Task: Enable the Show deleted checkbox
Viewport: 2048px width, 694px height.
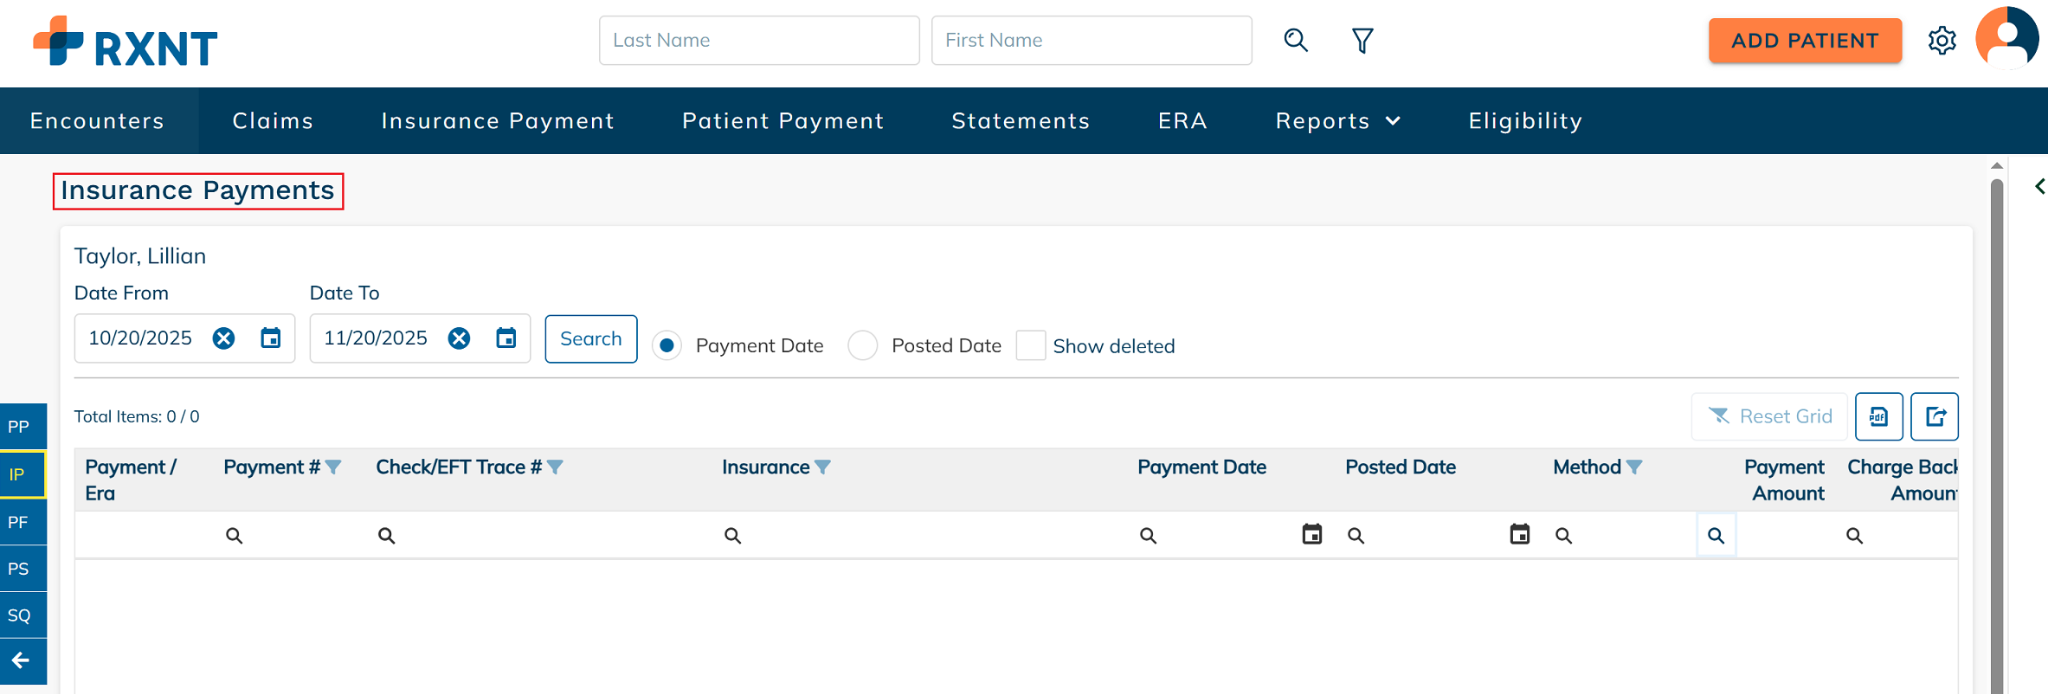Action: [x=1031, y=346]
